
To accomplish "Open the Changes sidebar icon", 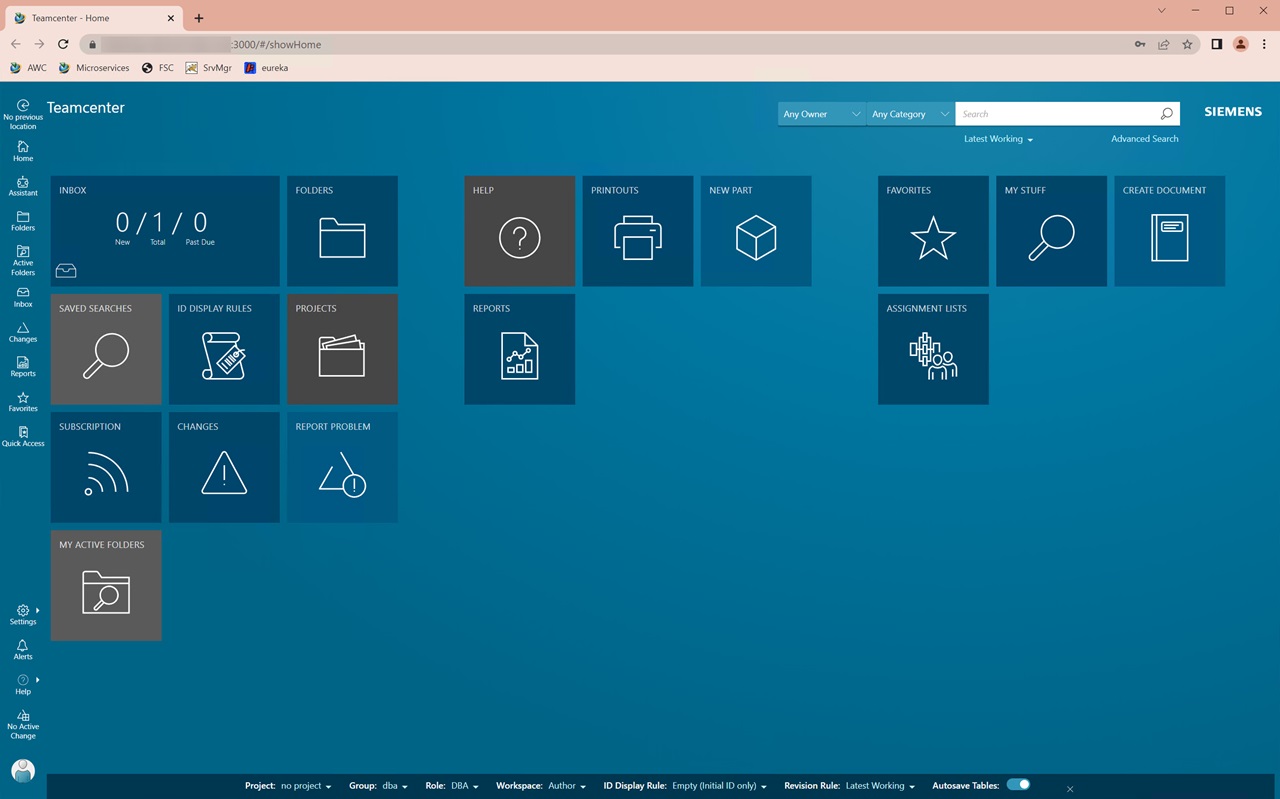I will click(x=23, y=332).
